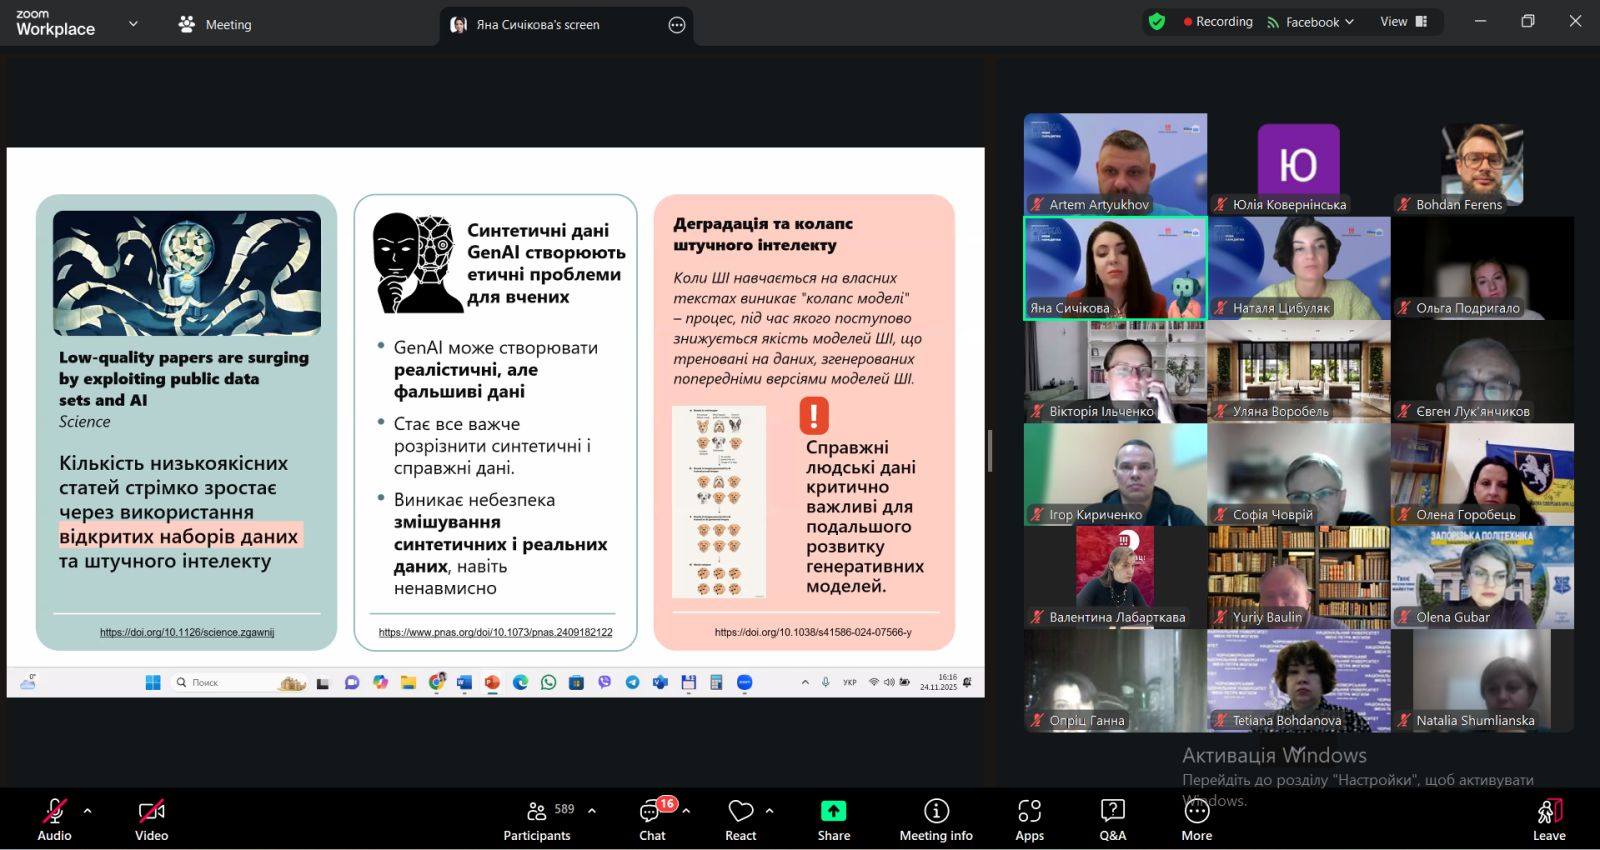This screenshot has height=850, width=1600.
Task: Open the More options menu
Action: pos(1196,819)
